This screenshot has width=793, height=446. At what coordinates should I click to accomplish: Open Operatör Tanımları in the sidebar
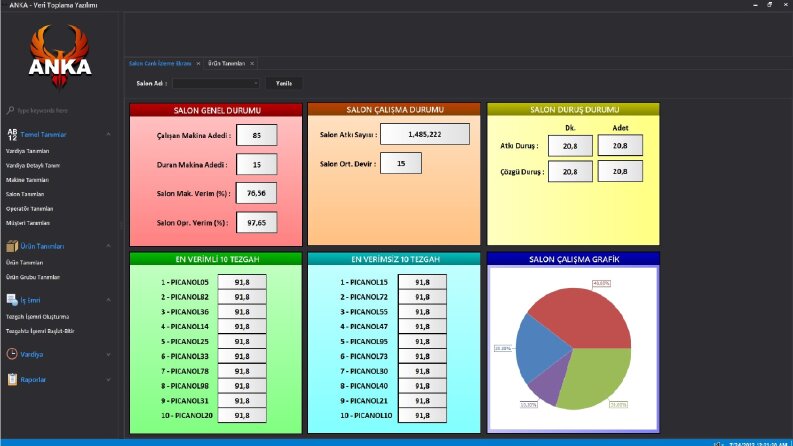29,209
